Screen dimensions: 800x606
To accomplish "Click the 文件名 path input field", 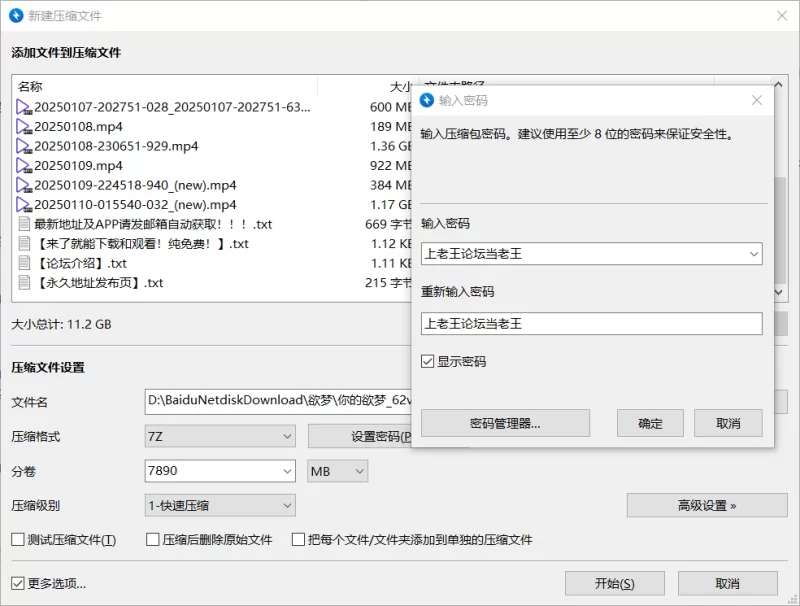I will pos(279,401).
